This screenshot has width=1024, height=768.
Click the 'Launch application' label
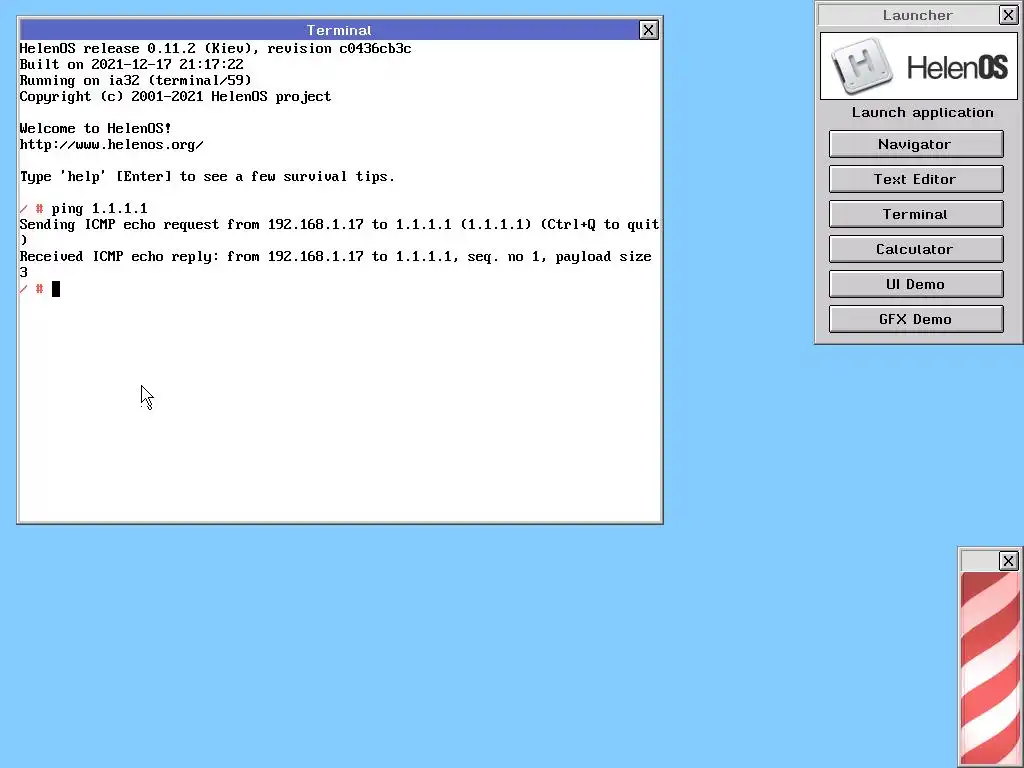[922, 112]
